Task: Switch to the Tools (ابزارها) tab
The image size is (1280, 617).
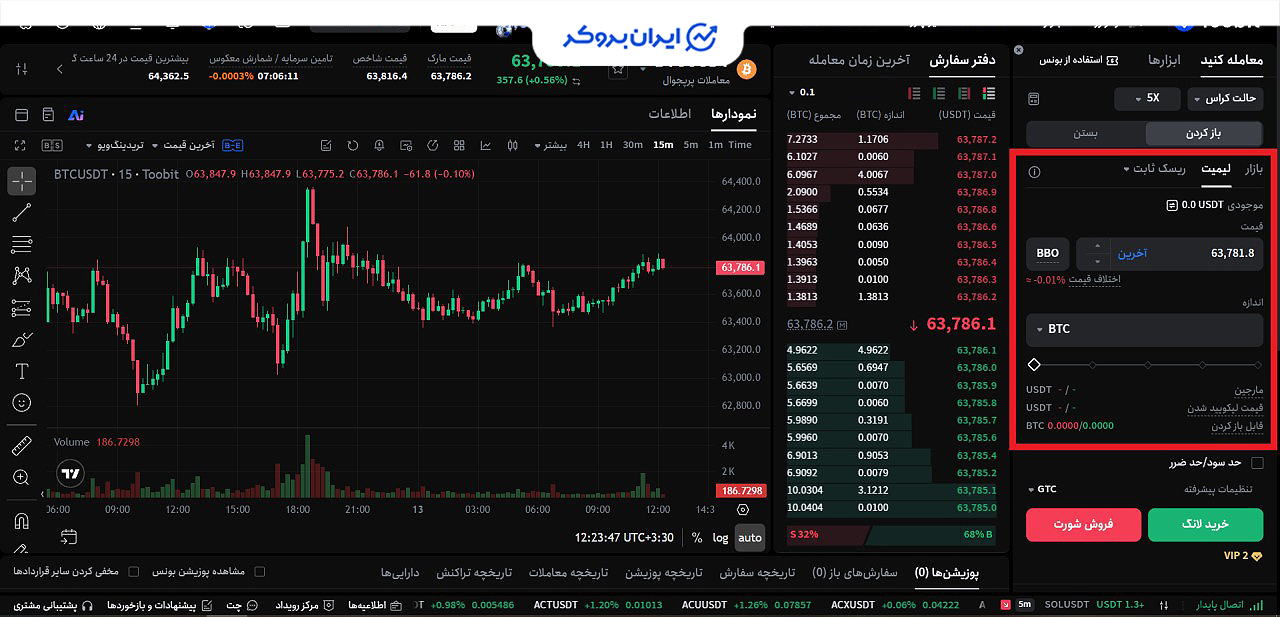Action: click(x=1164, y=60)
